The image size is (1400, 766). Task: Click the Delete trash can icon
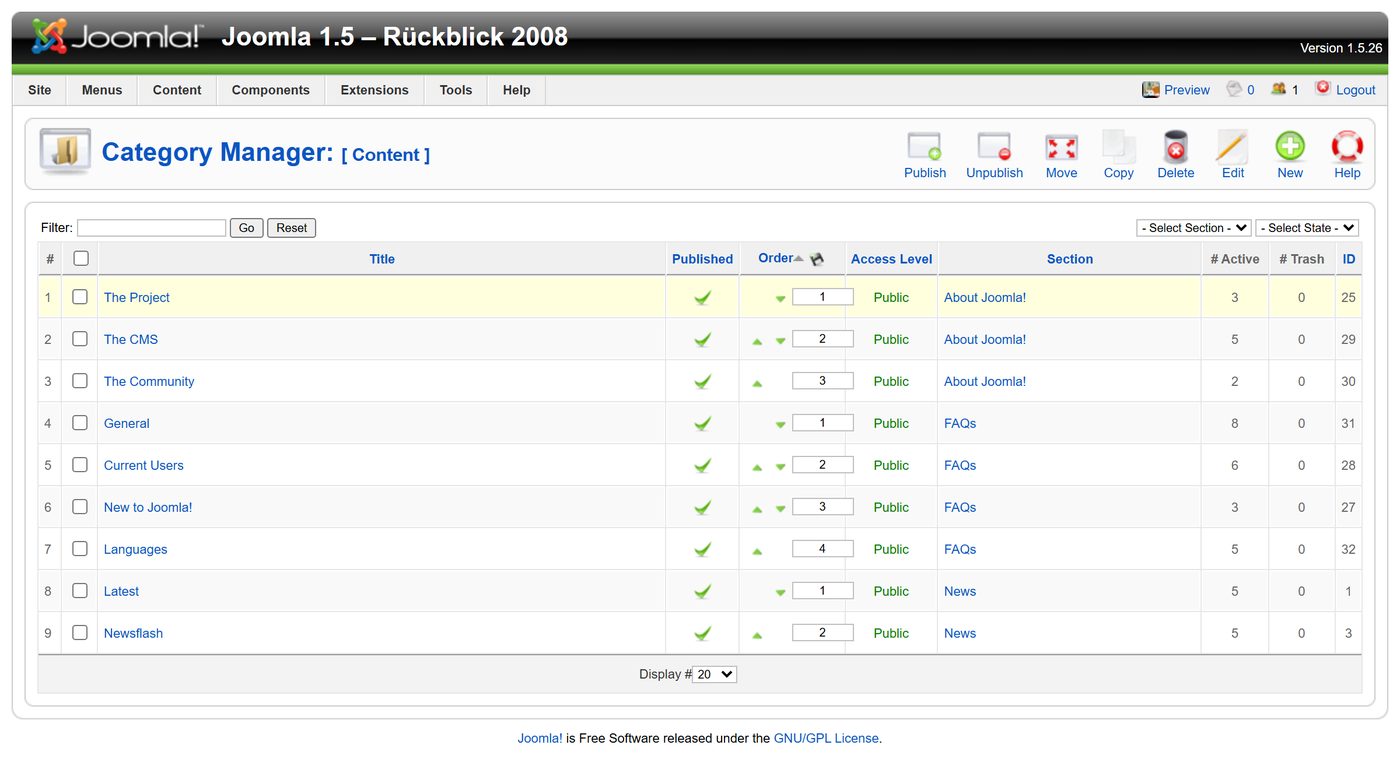(1175, 148)
